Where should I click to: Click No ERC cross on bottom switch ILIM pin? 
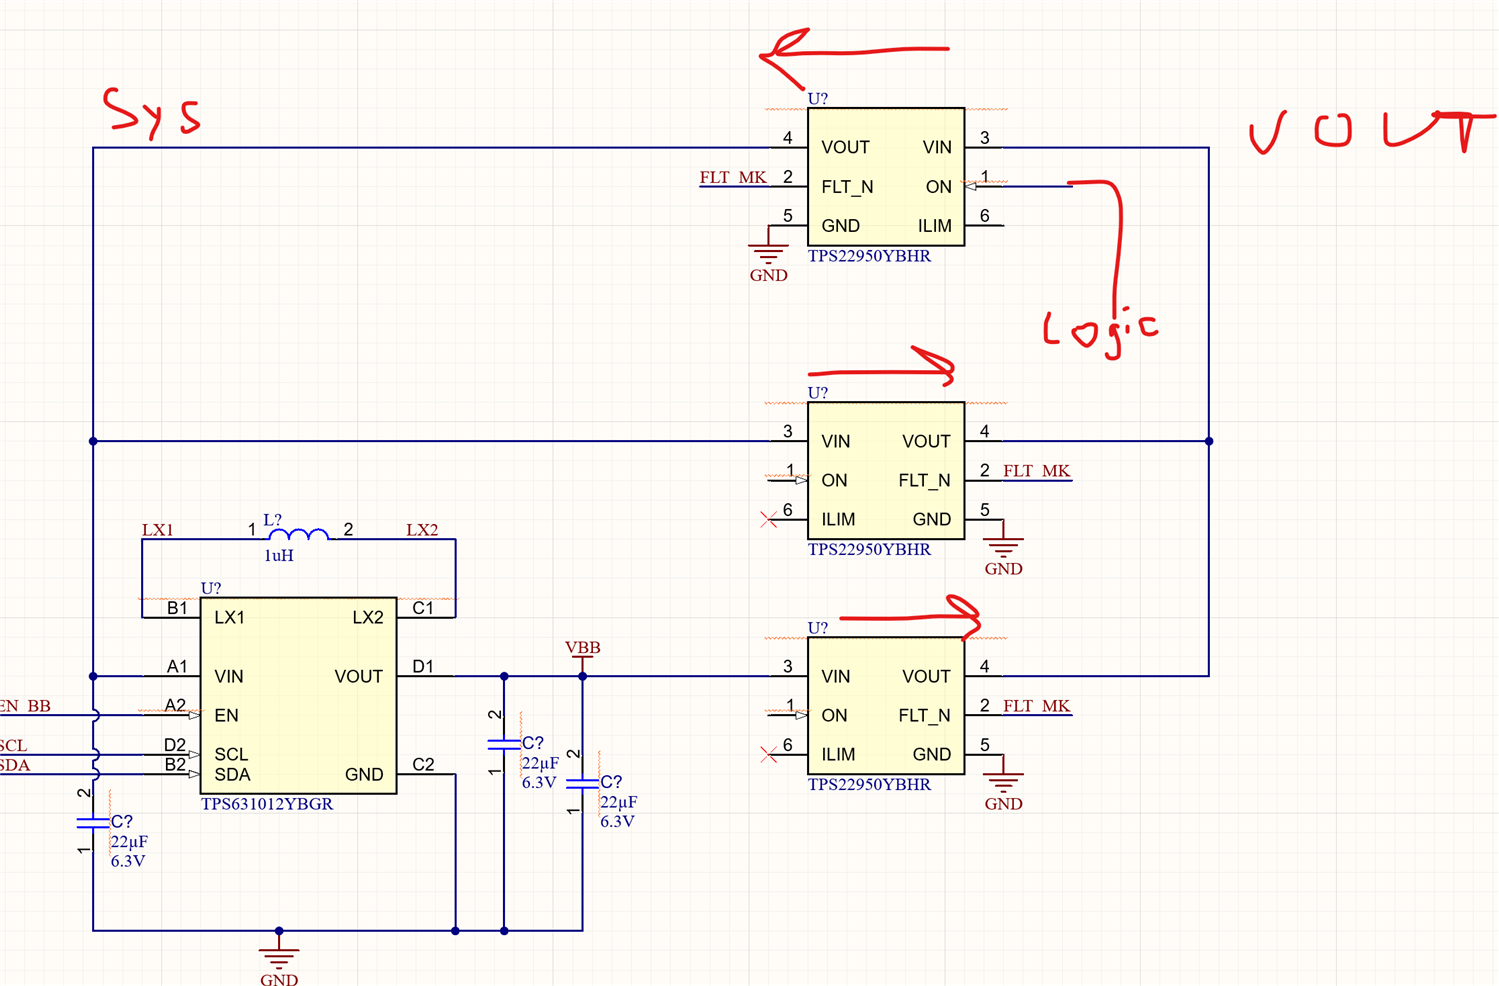pos(768,755)
